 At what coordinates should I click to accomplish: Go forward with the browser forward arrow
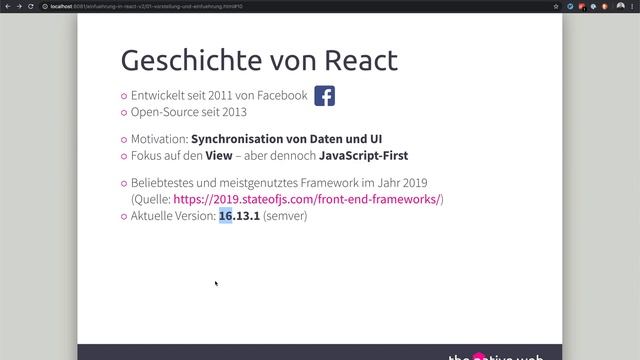(19, 7)
